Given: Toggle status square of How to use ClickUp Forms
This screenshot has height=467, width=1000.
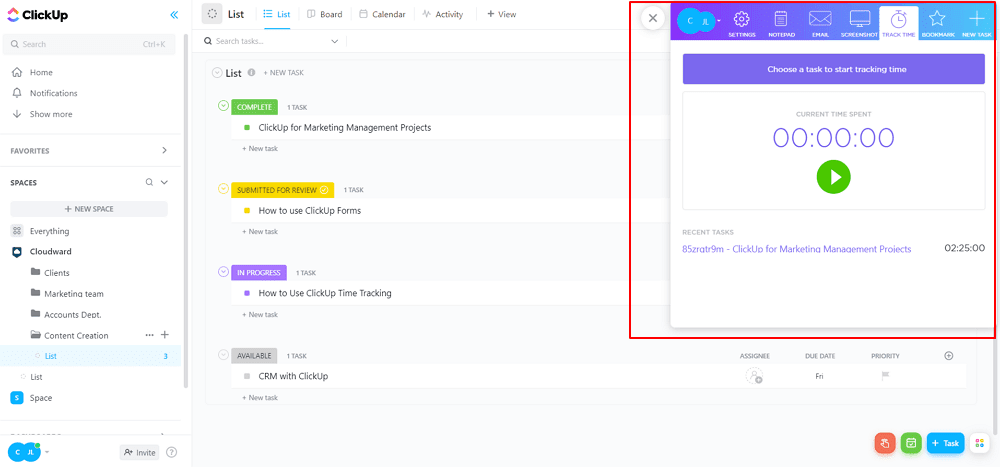Looking at the screenshot, I should (x=247, y=211).
